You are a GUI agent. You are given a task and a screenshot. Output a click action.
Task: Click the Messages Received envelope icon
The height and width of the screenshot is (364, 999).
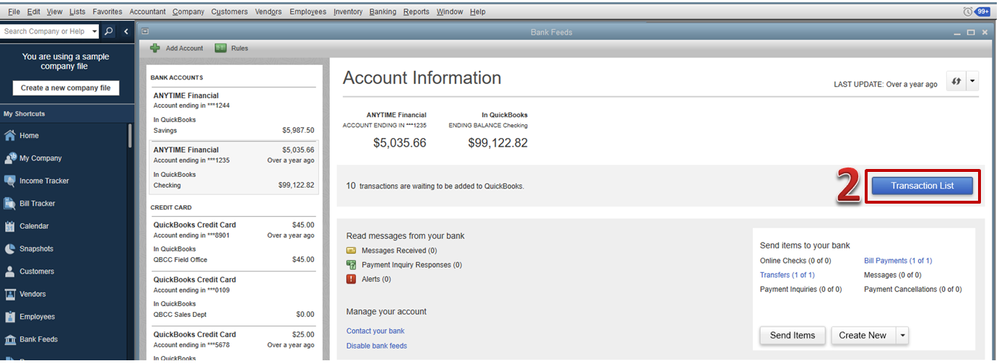pyautogui.click(x=351, y=251)
